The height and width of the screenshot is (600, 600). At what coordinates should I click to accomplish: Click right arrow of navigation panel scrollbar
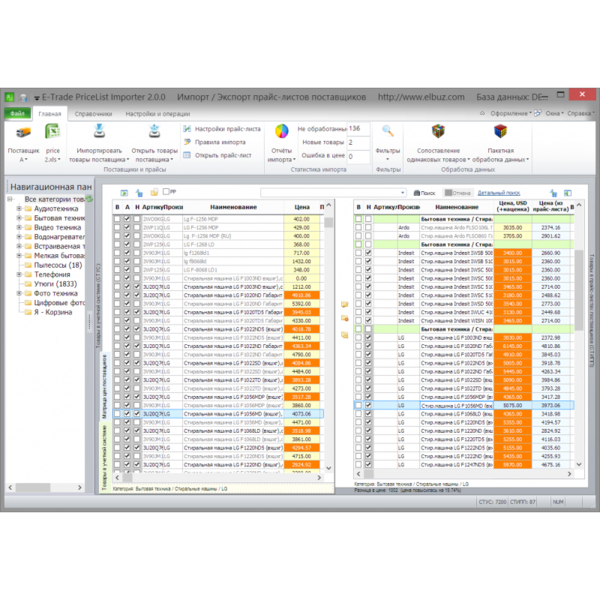79,488
